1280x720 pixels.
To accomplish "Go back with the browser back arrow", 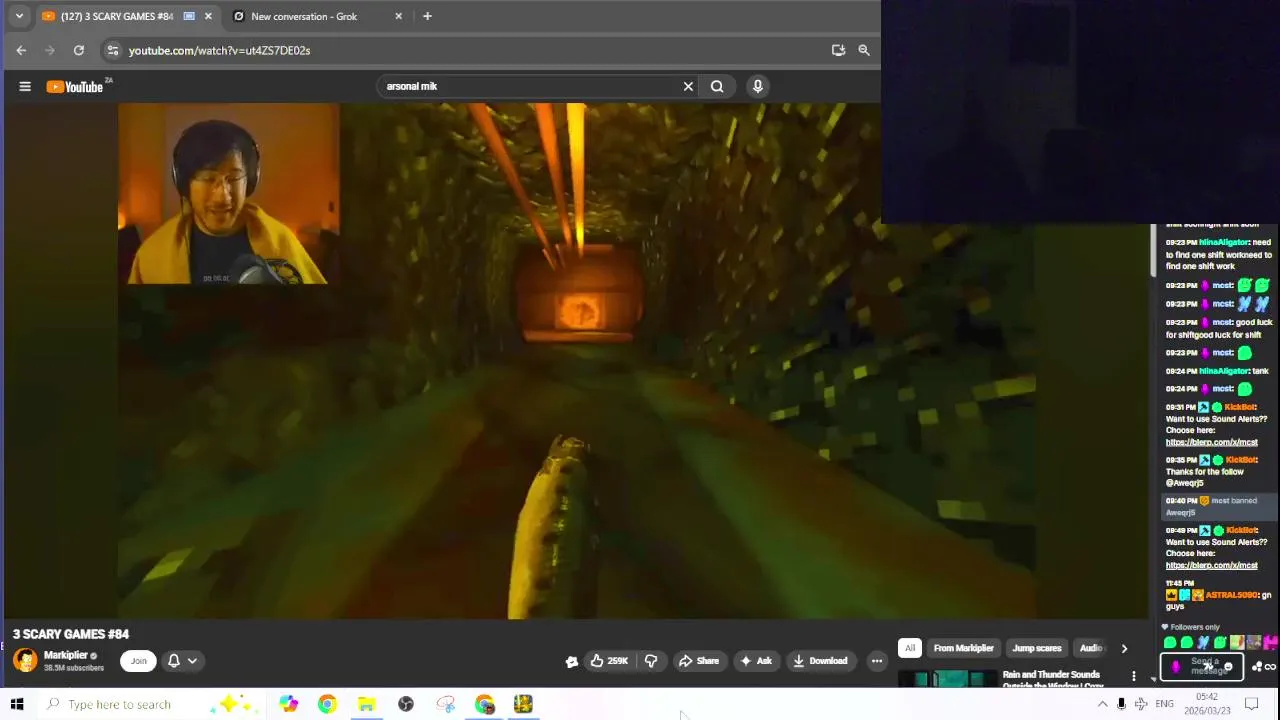I will click(x=21, y=50).
